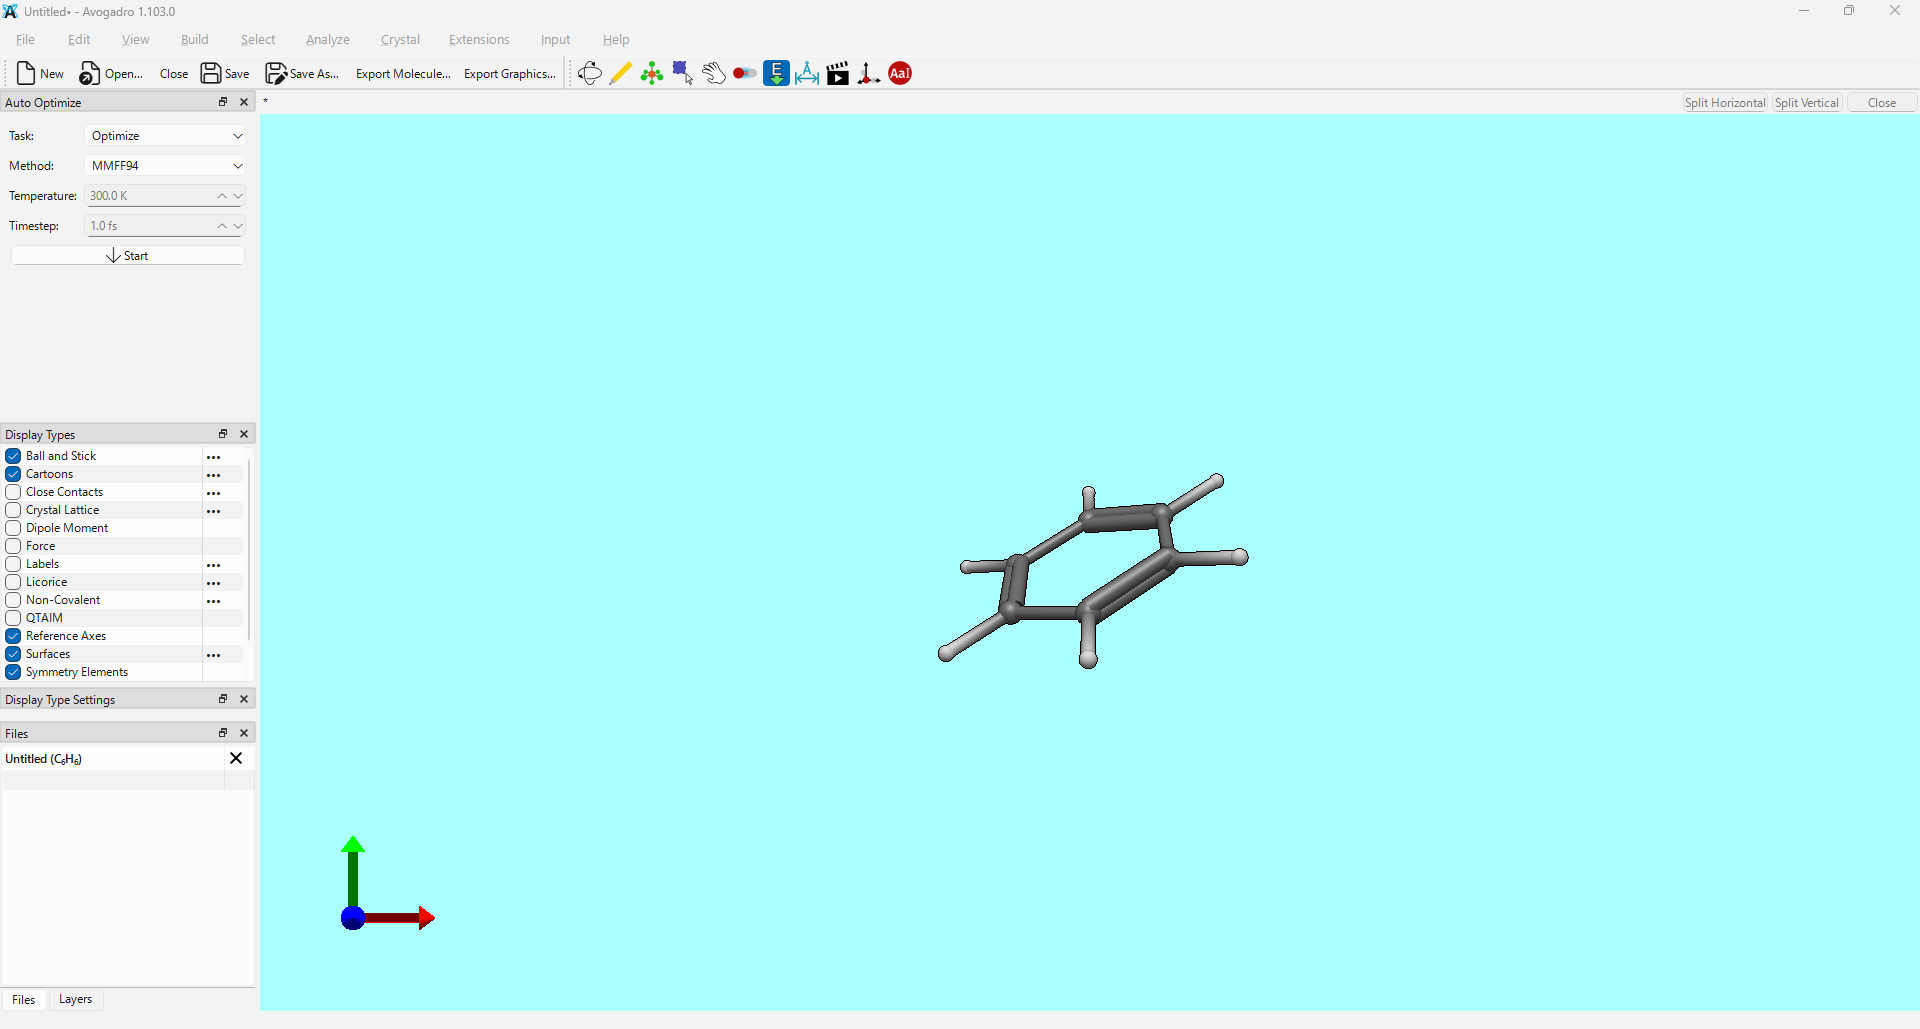The image size is (1920, 1029).
Task: Click the Measure distance tool
Action: [807, 73]
